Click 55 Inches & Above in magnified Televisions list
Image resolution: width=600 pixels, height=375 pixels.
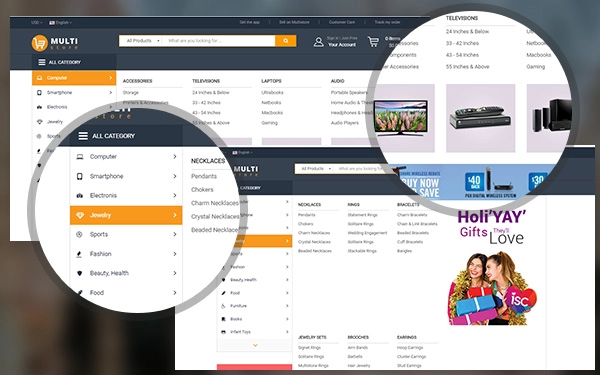tap(468, 67)
